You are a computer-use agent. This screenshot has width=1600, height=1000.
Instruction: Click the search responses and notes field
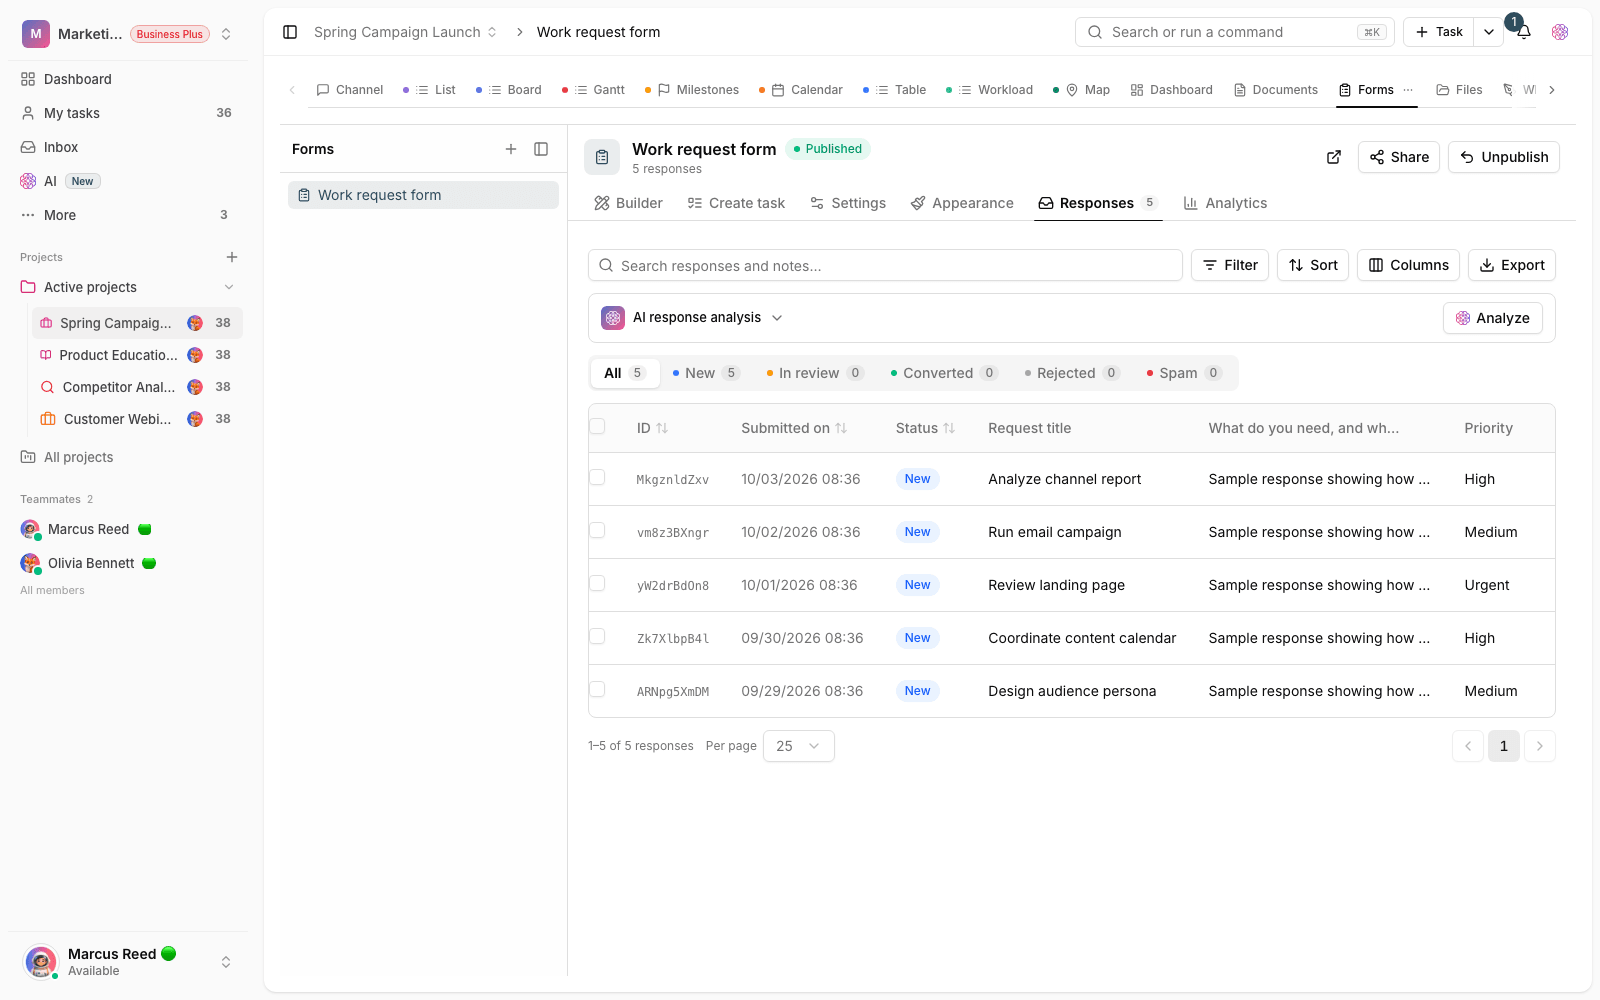coord(885,265)
